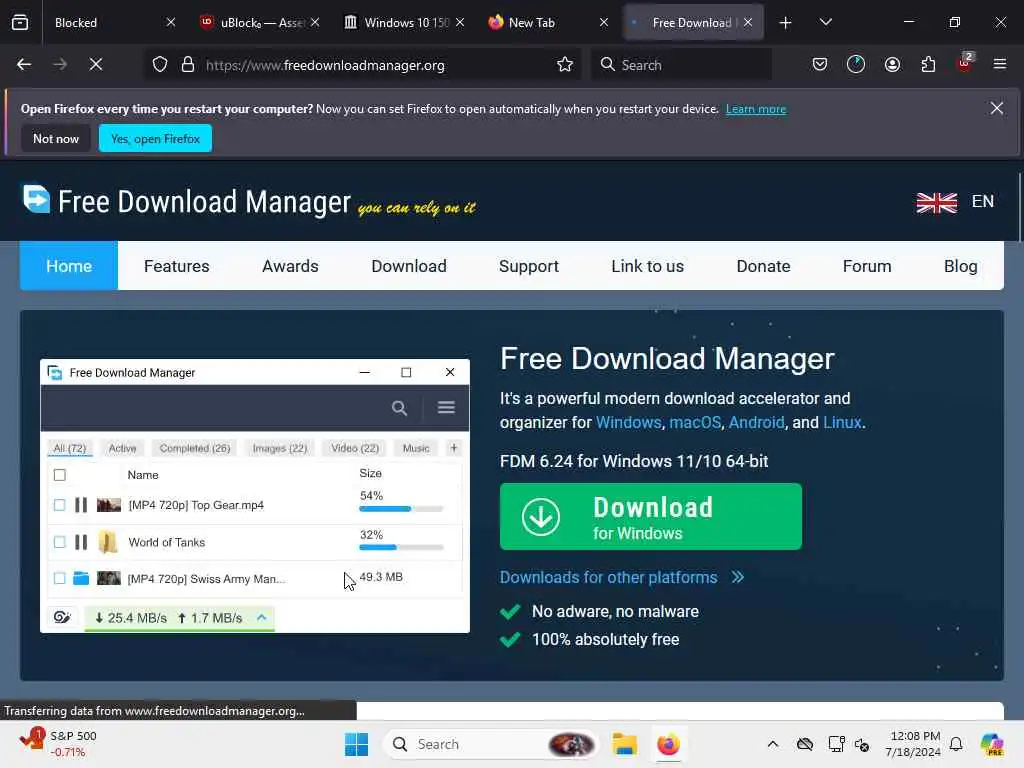Expand speed panel chevron in FDM preview
This screenshot has width=1024, height=768.
(262, 617)
